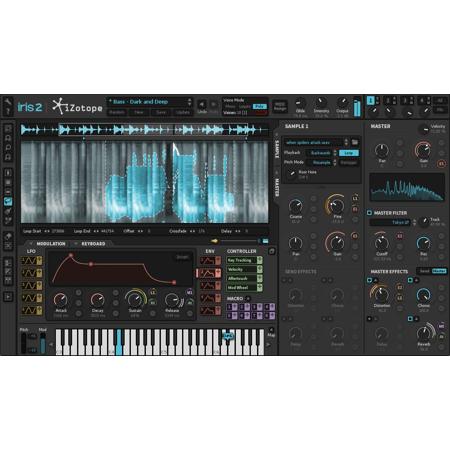
Task: Click the Root Note knob
Action: click(x=292, y=174)
